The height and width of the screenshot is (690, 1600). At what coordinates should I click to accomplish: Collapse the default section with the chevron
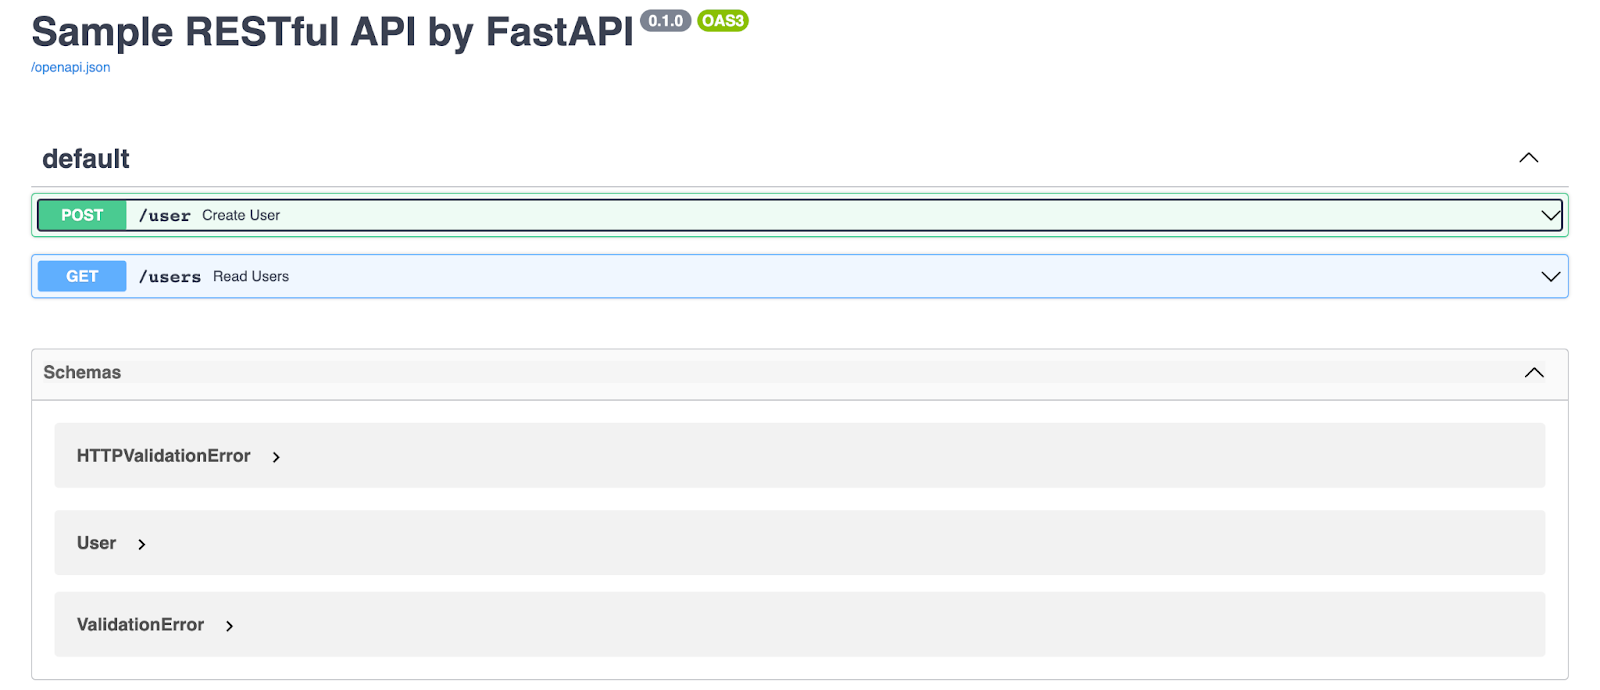pos(1529,158)
